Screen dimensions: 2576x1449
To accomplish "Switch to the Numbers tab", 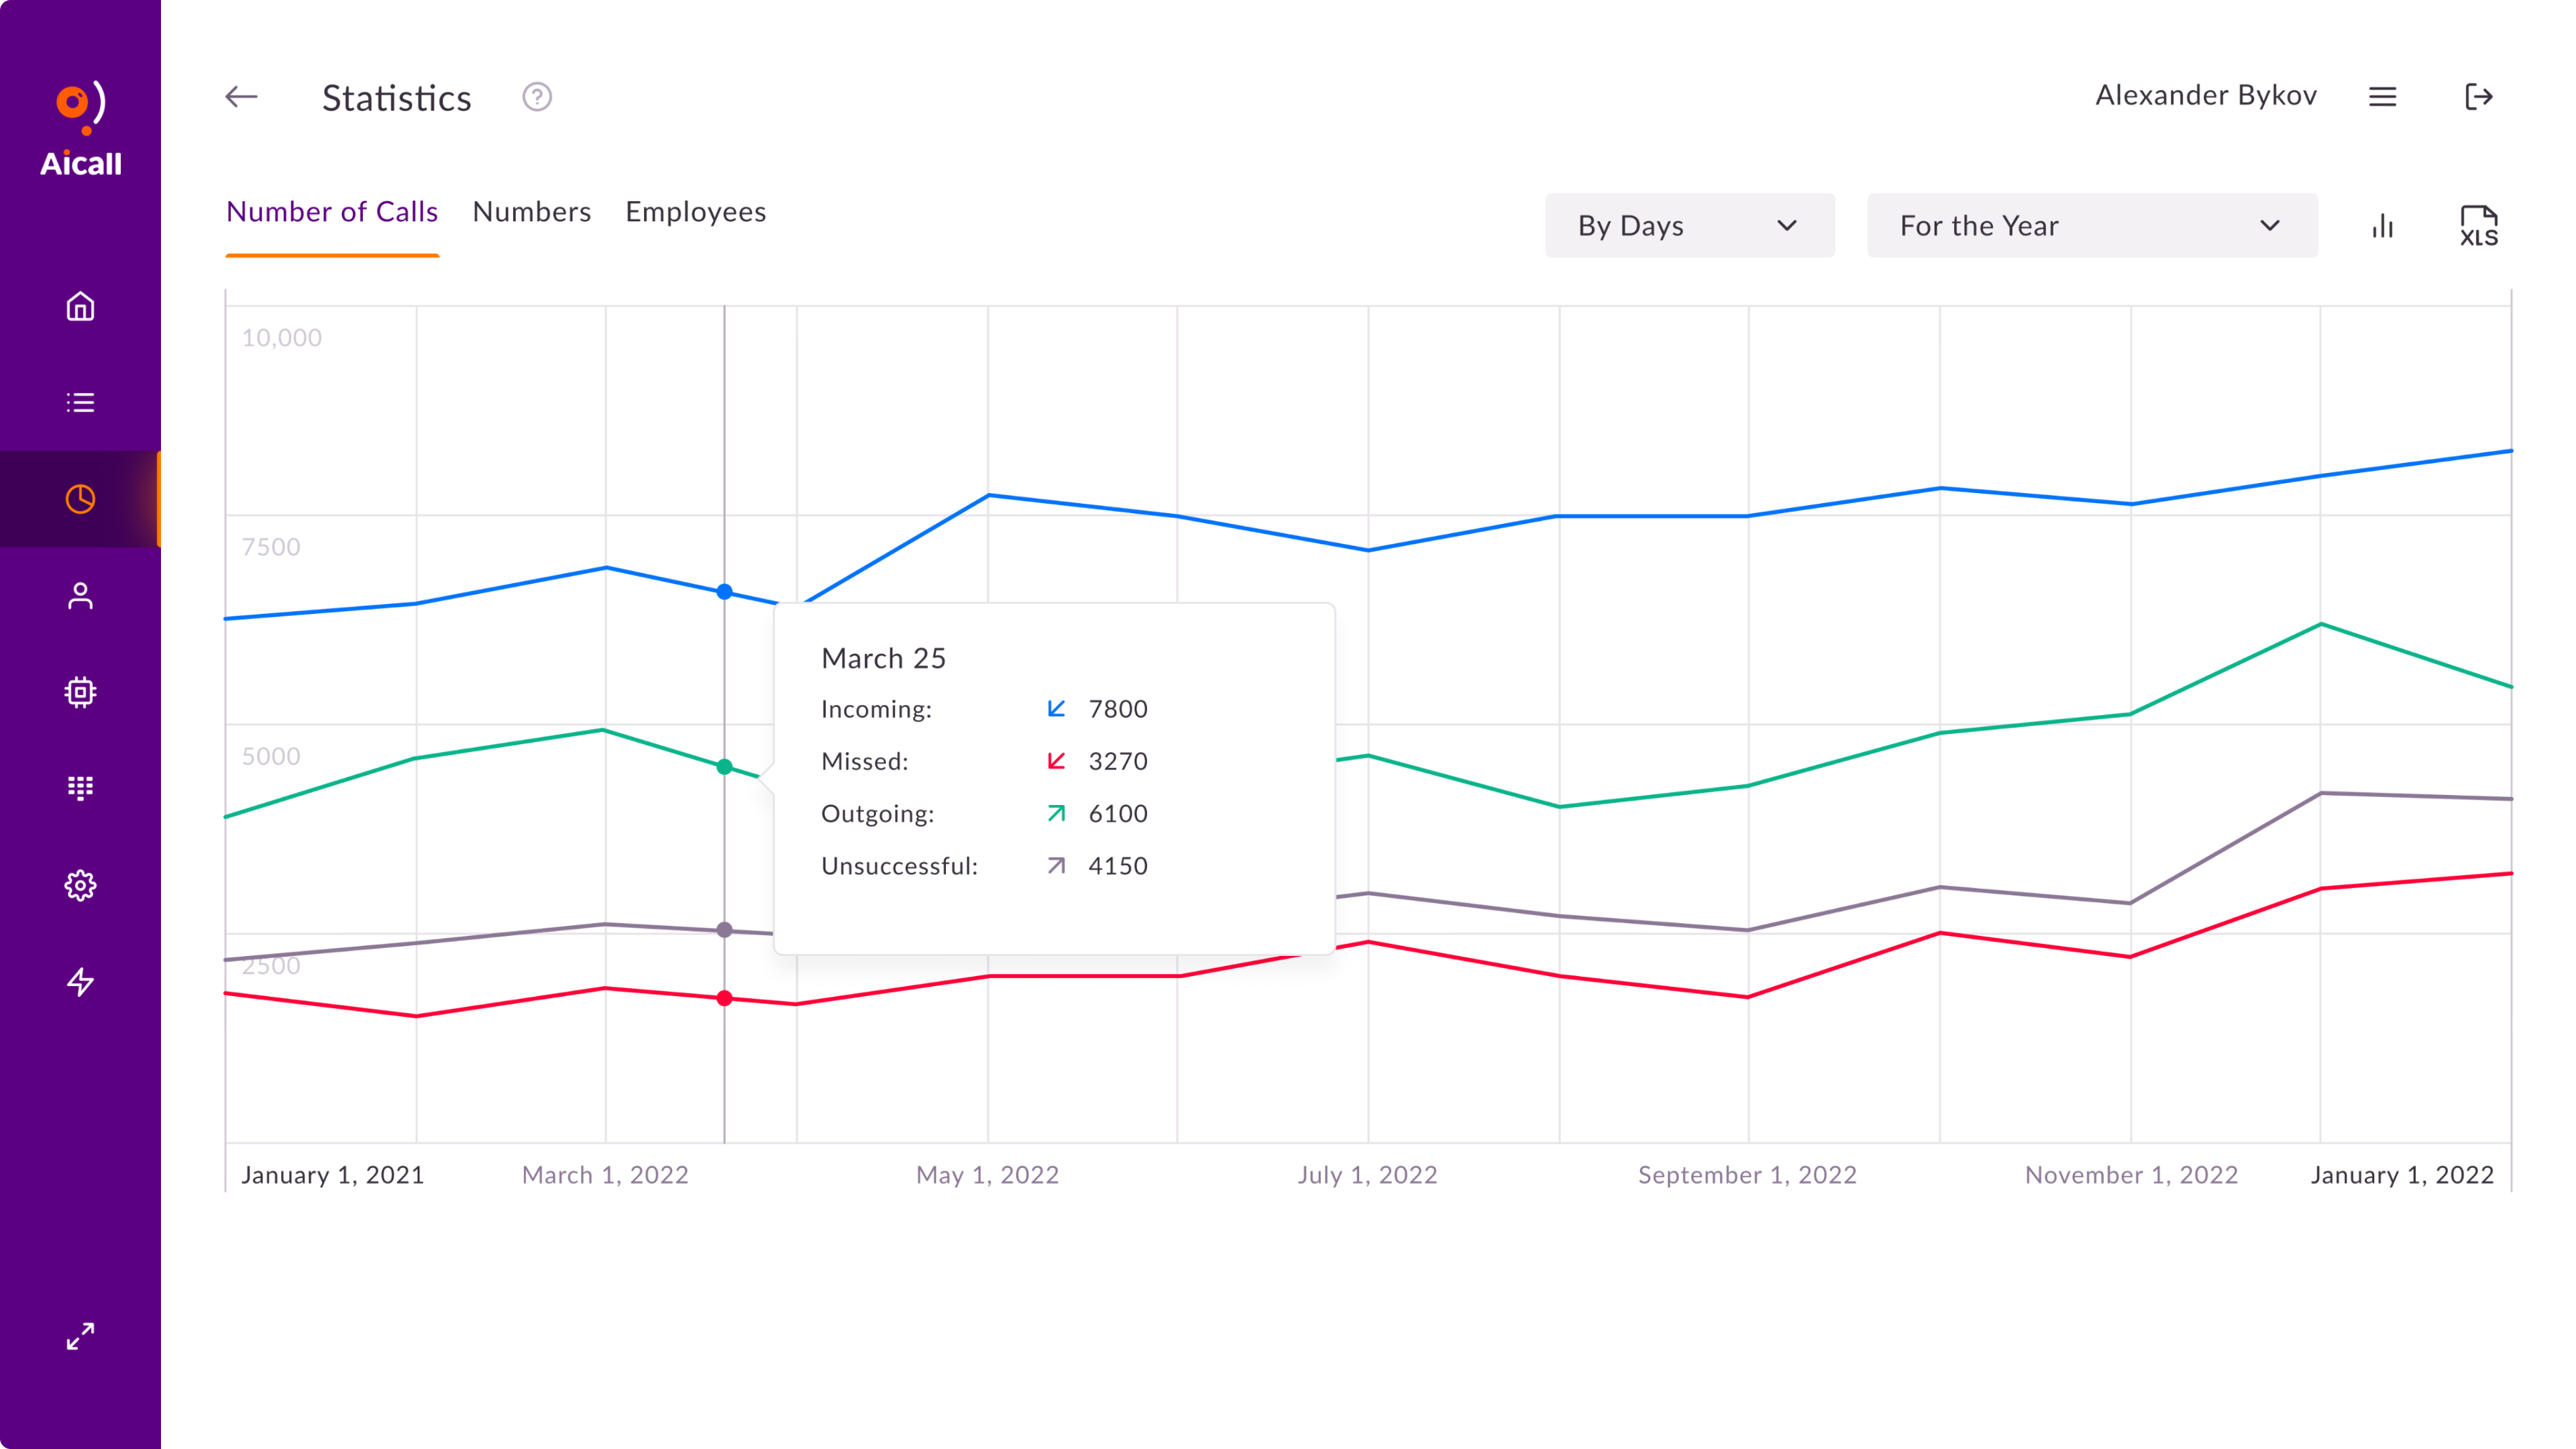I will (531, 212).
